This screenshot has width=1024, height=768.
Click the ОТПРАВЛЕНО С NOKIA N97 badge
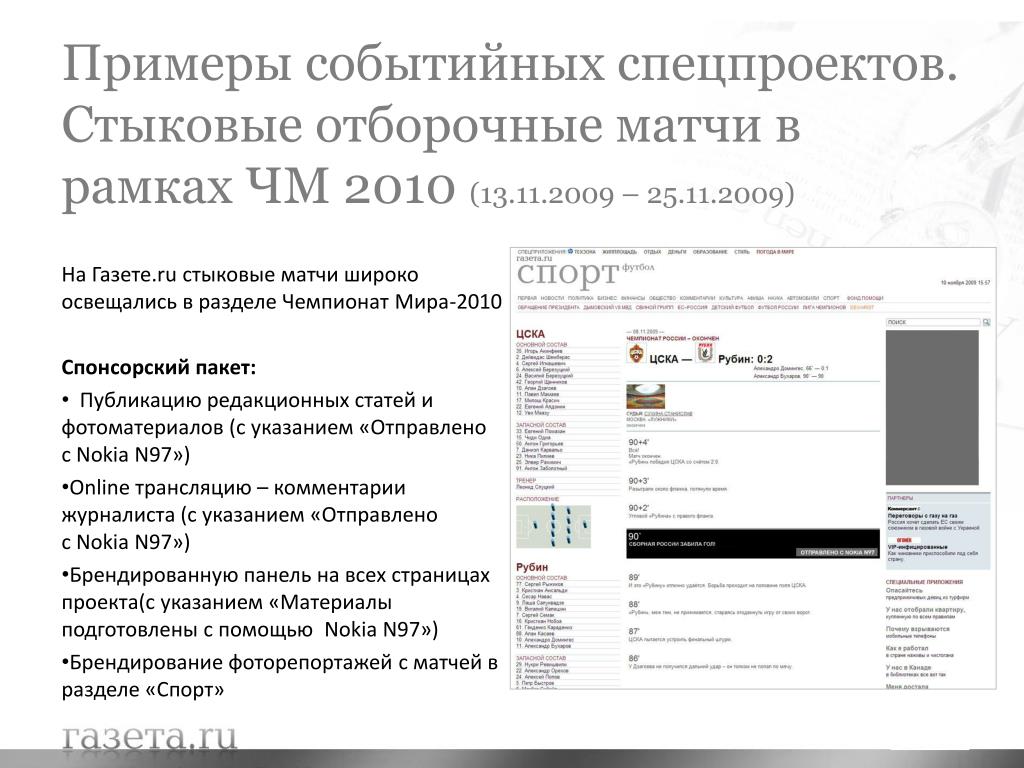point(837,552)
